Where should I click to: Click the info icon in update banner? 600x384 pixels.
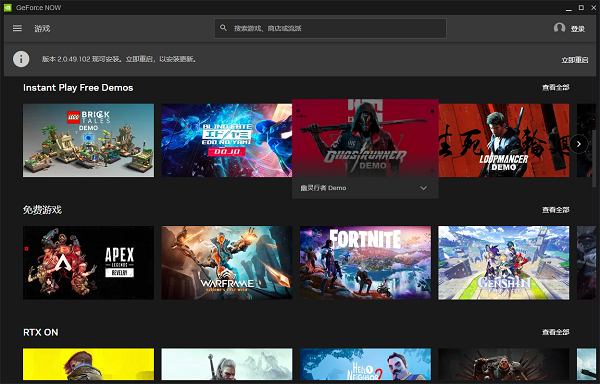click(21, 59)
